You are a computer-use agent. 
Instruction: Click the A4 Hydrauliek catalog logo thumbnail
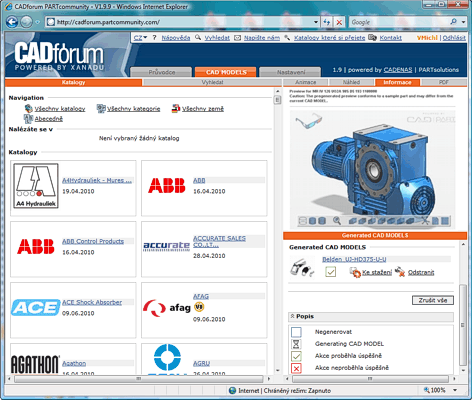36,186
